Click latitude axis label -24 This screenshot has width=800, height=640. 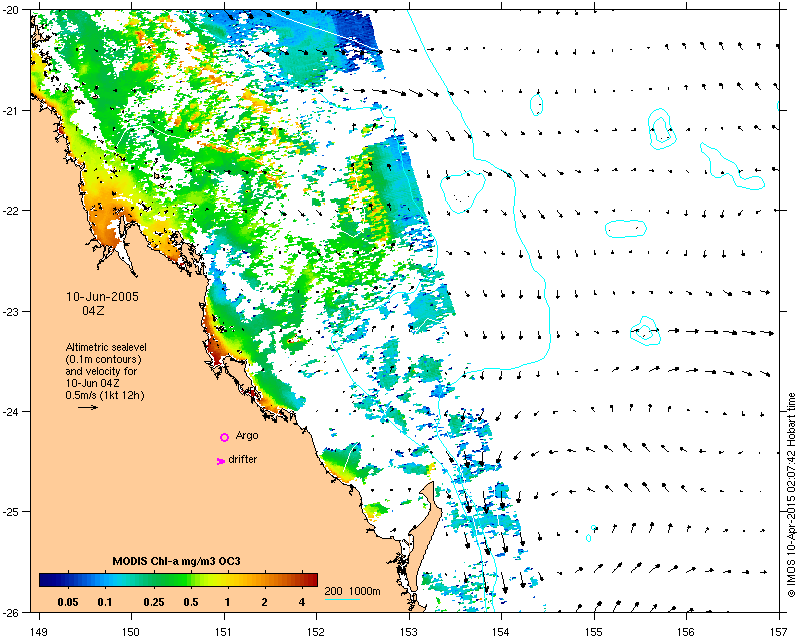12,411
